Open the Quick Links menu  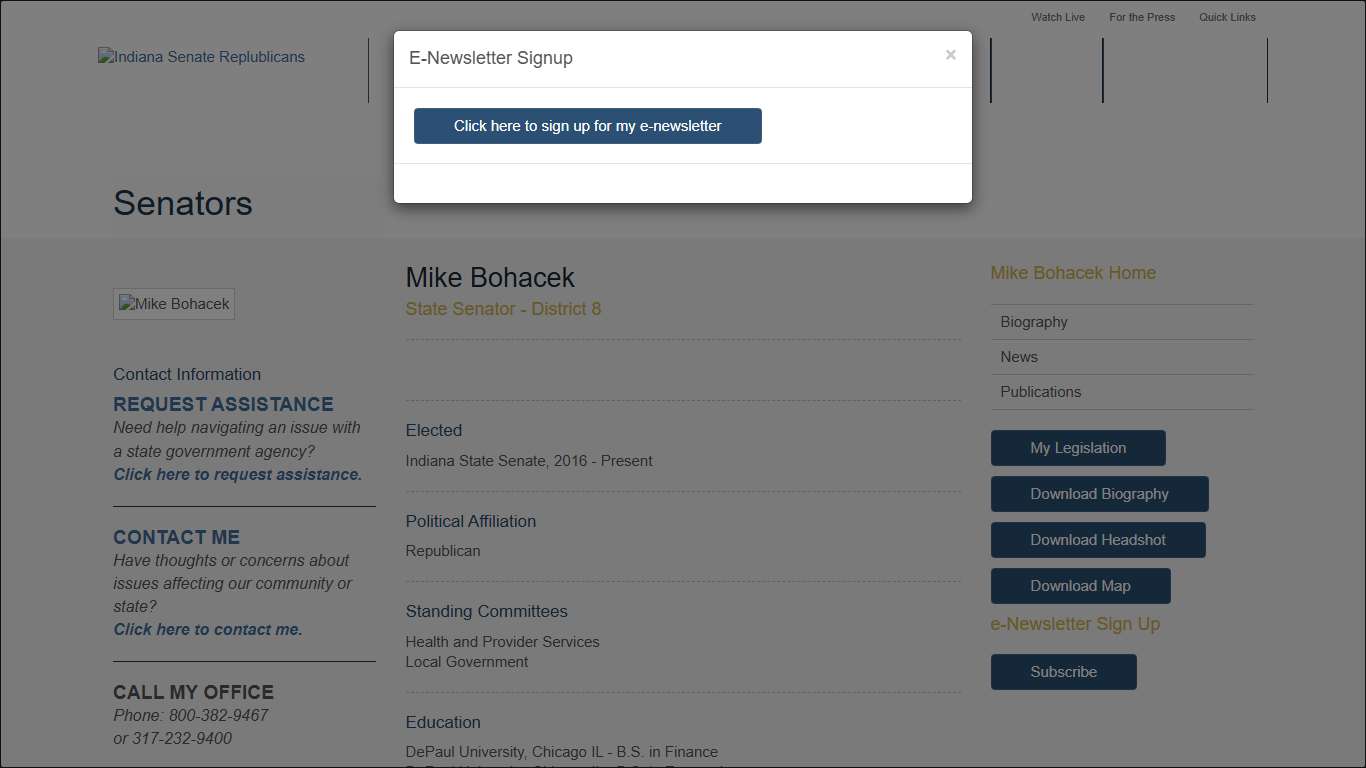click(x=1227, y=17)
